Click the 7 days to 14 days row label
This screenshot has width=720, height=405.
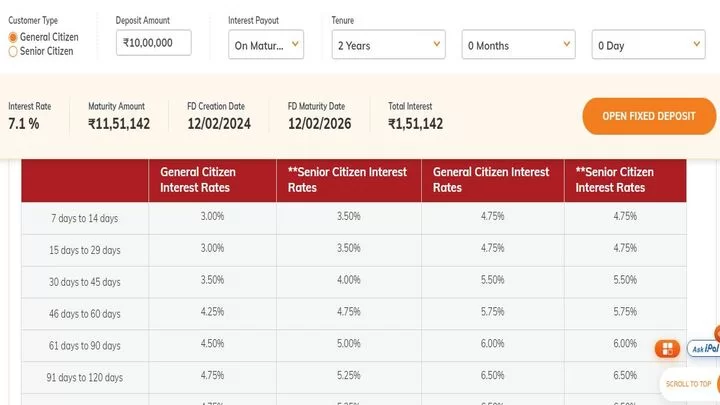pos(84,219)
